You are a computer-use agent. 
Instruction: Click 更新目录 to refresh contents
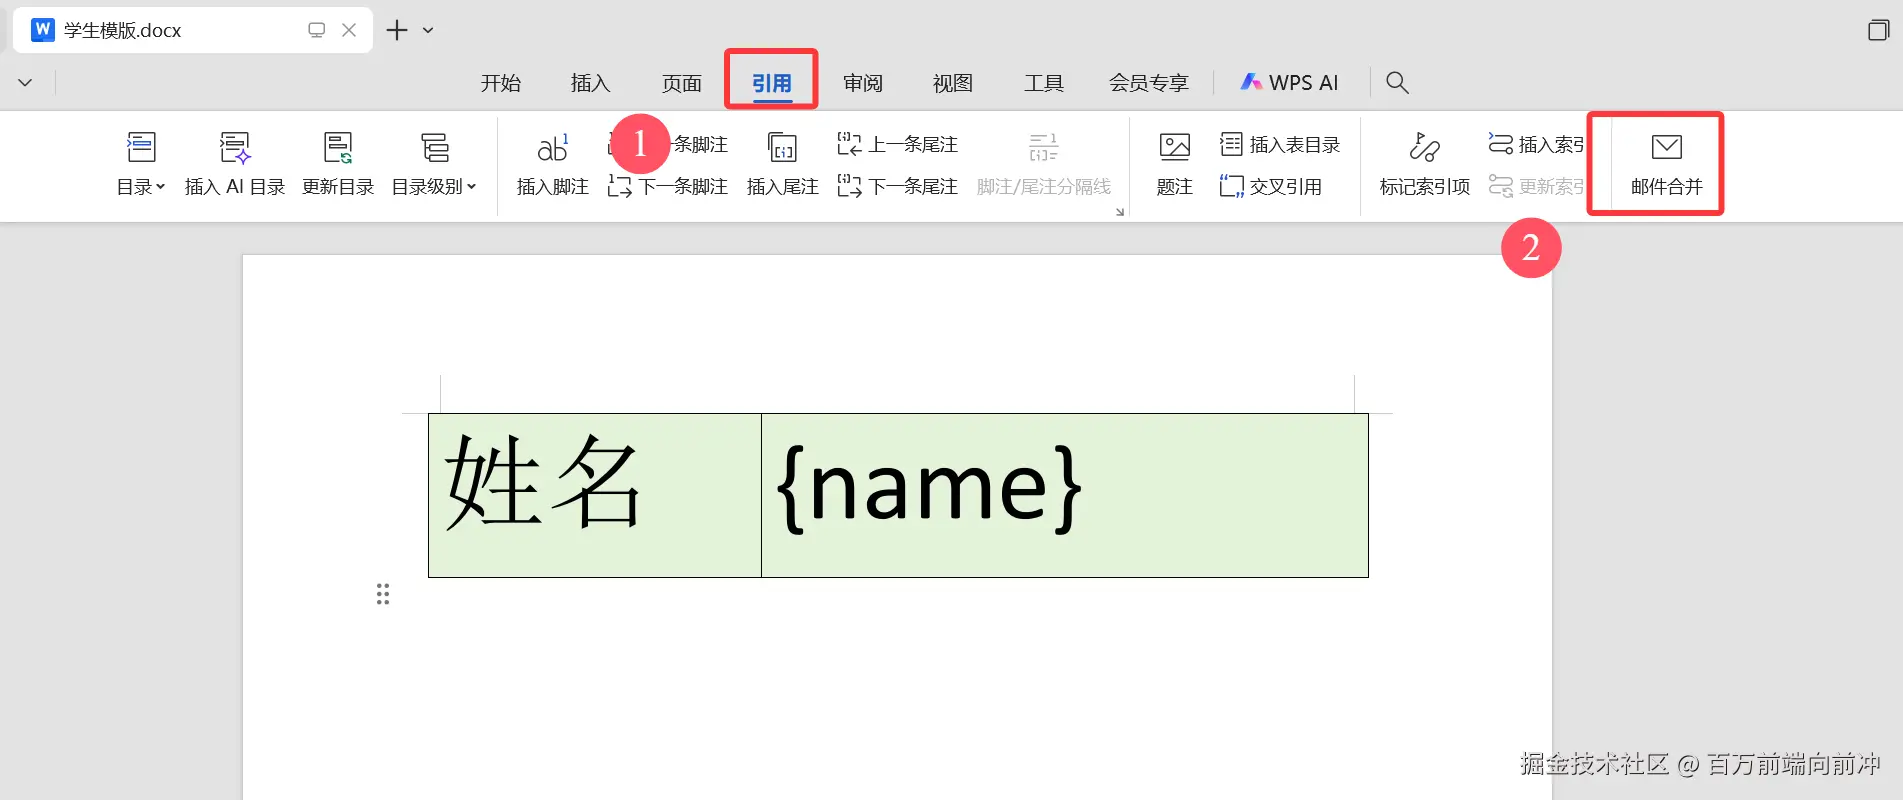tap(338, 164)
